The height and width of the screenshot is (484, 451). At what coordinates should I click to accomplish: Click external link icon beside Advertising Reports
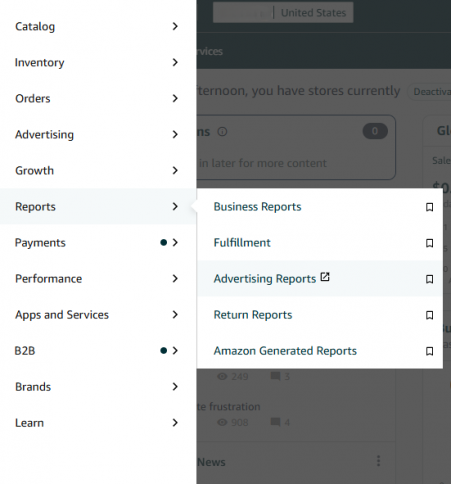[325, 277]
